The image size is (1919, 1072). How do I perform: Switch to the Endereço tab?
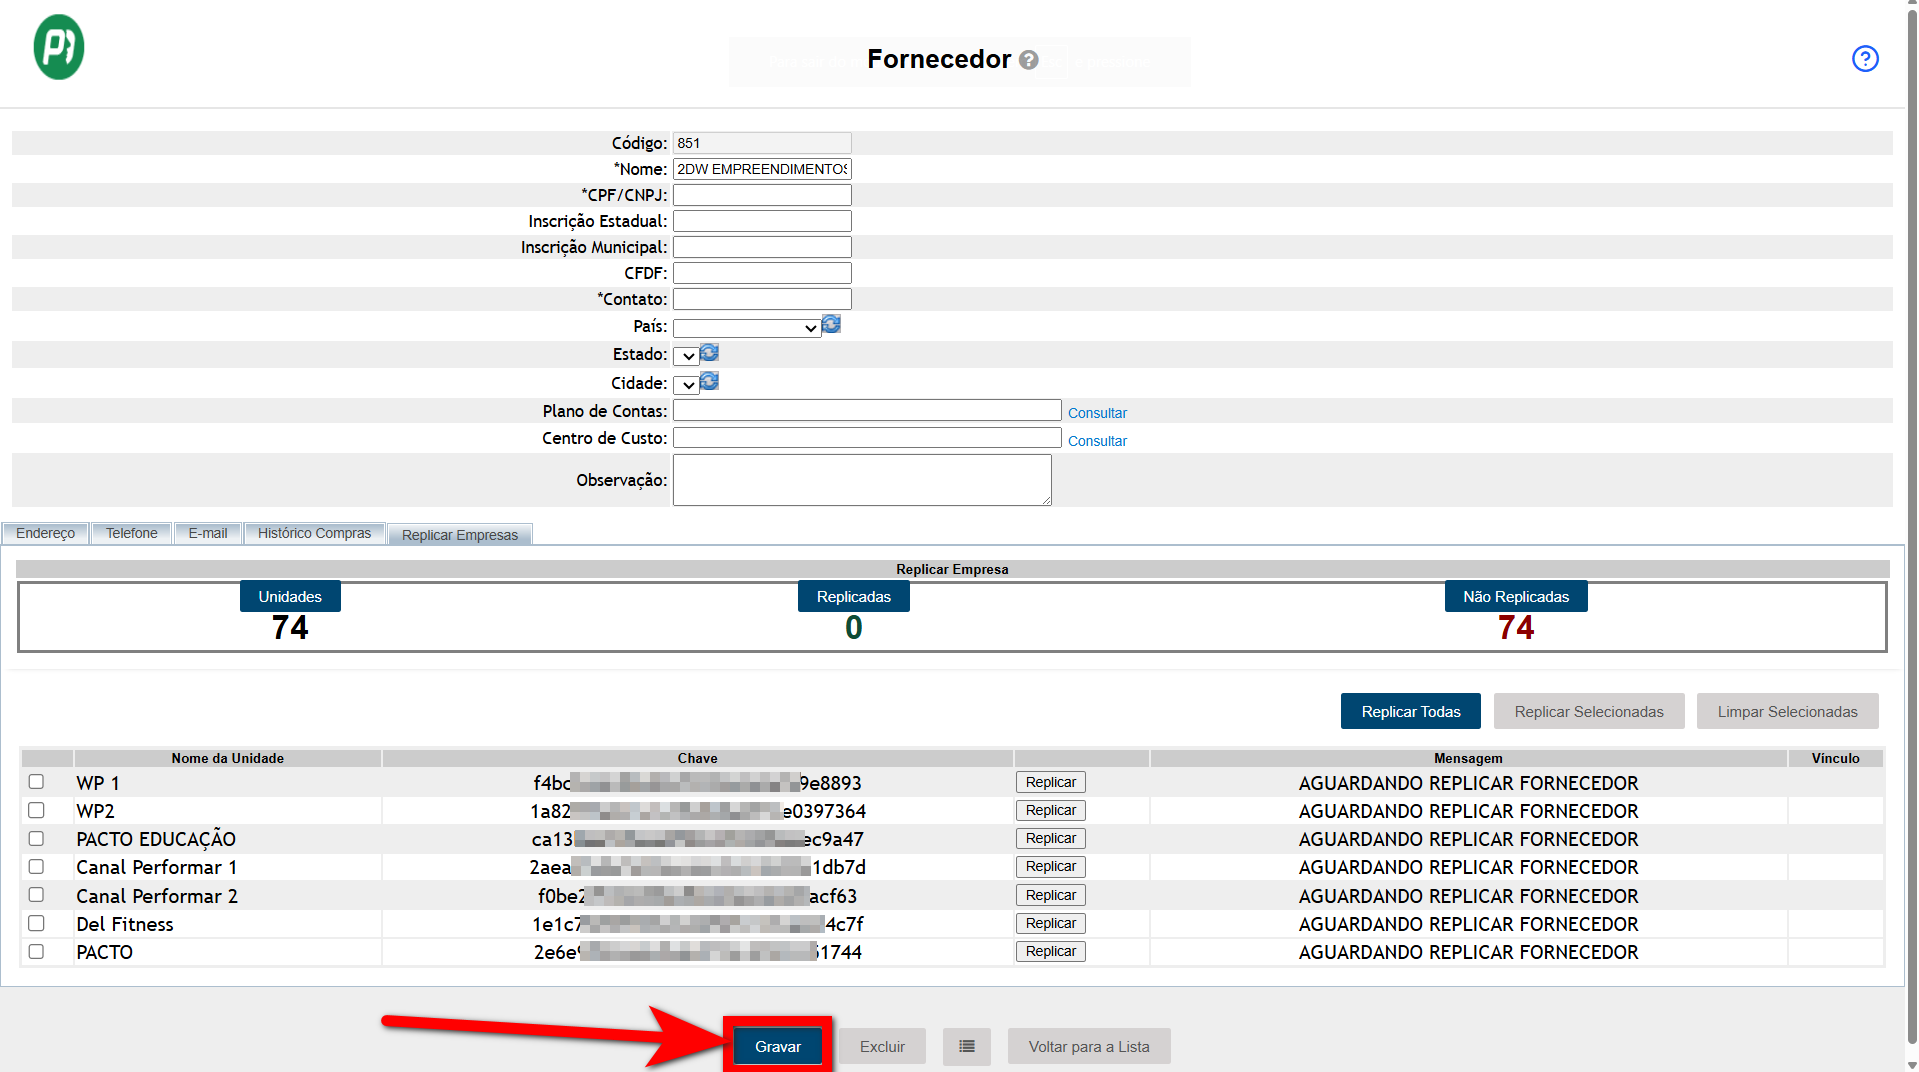46,533
